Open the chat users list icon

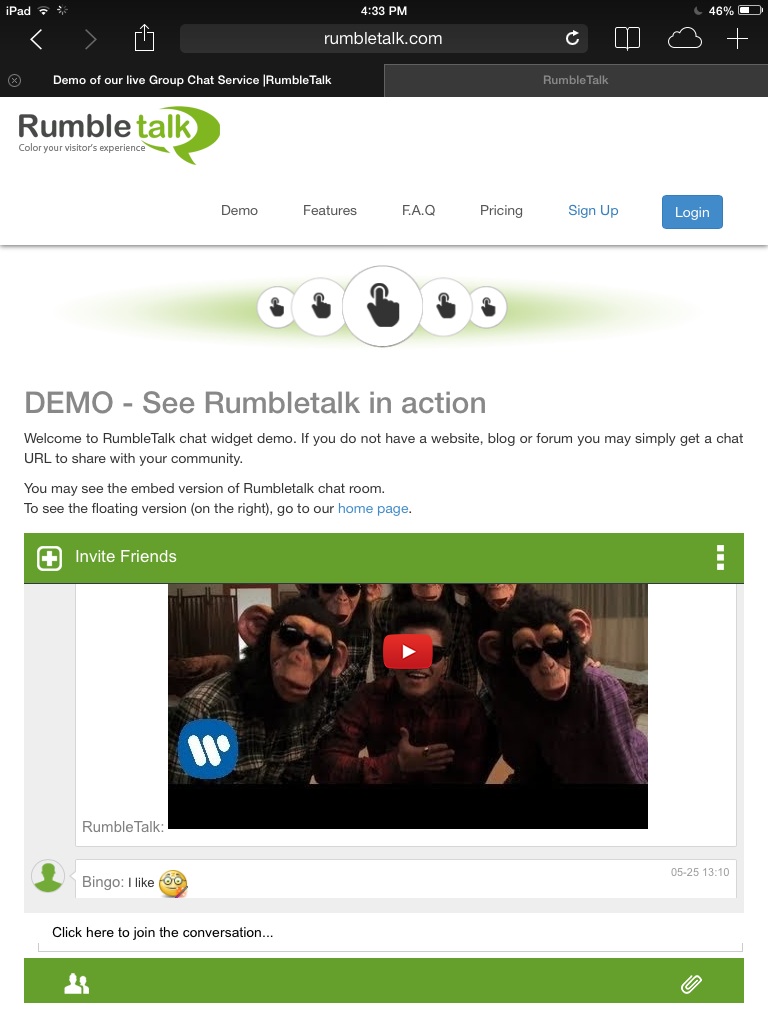pos(76,983)
